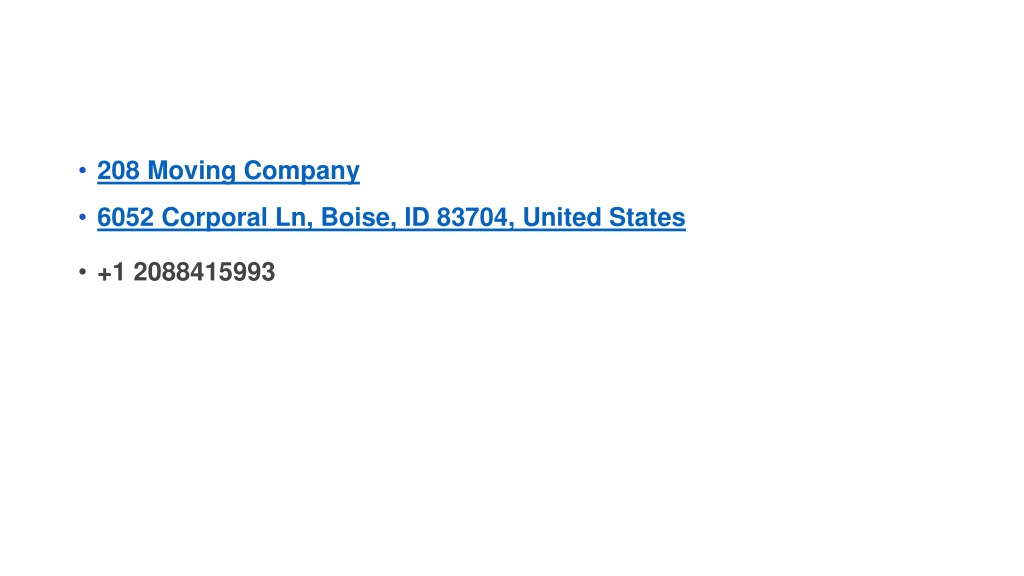Click the word 'States' ending the address link
1024x576 pixels.
pos(647,217)
